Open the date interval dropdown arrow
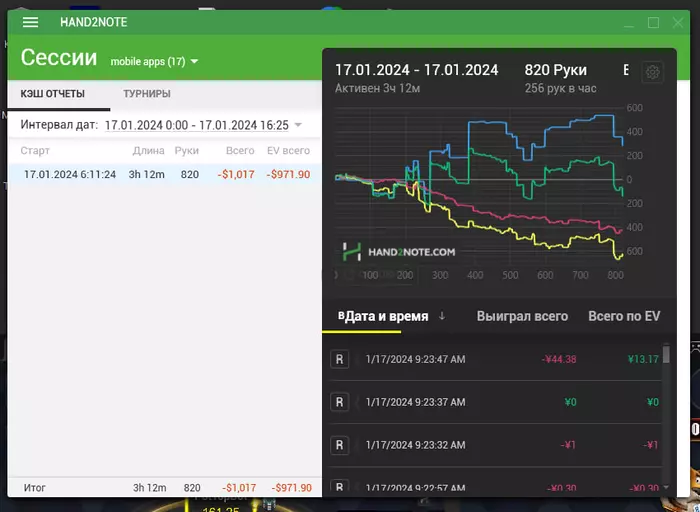This screenshot has height=512, width=700. point(298,125)
